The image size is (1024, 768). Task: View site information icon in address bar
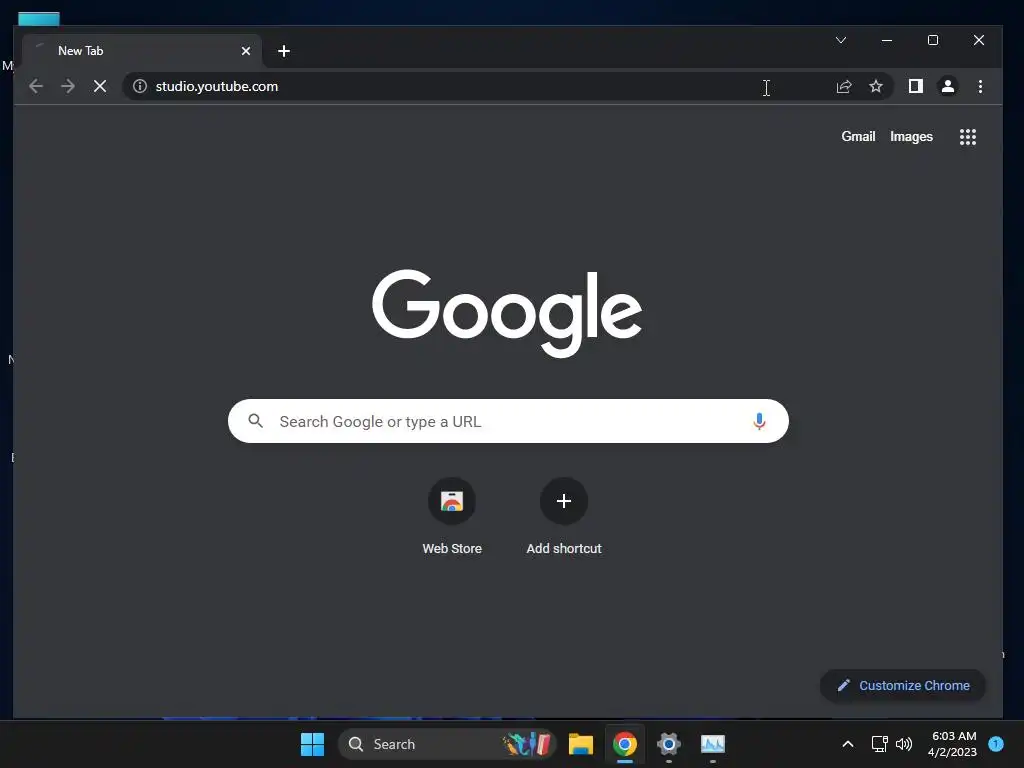pyautogui.click(x=140, y=86)
